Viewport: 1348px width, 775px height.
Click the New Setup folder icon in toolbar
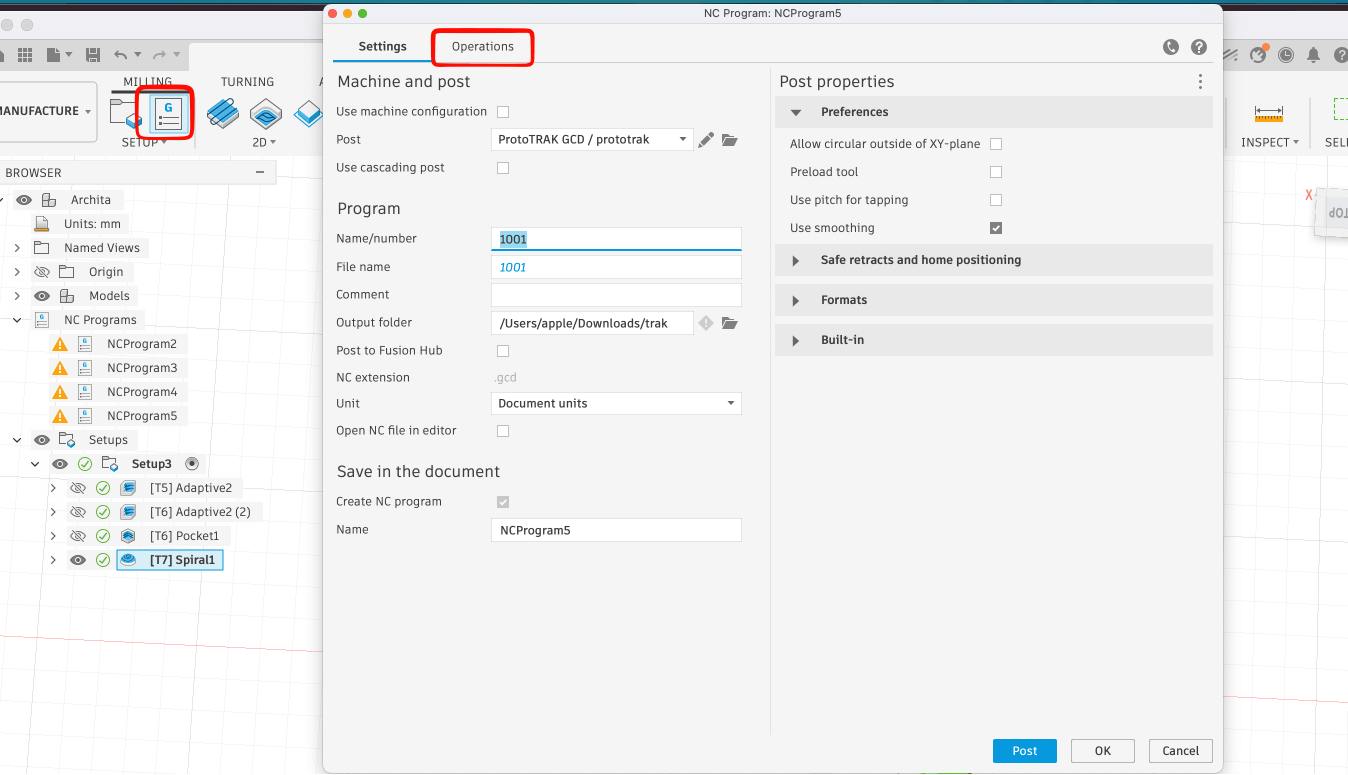tap(124, 113)
